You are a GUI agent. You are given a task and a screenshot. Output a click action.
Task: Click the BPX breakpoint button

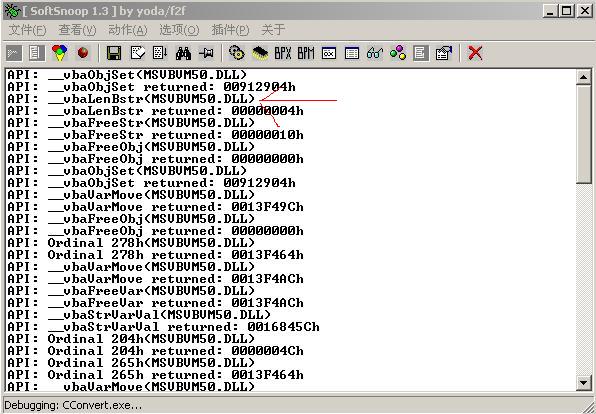pos(283,53)
